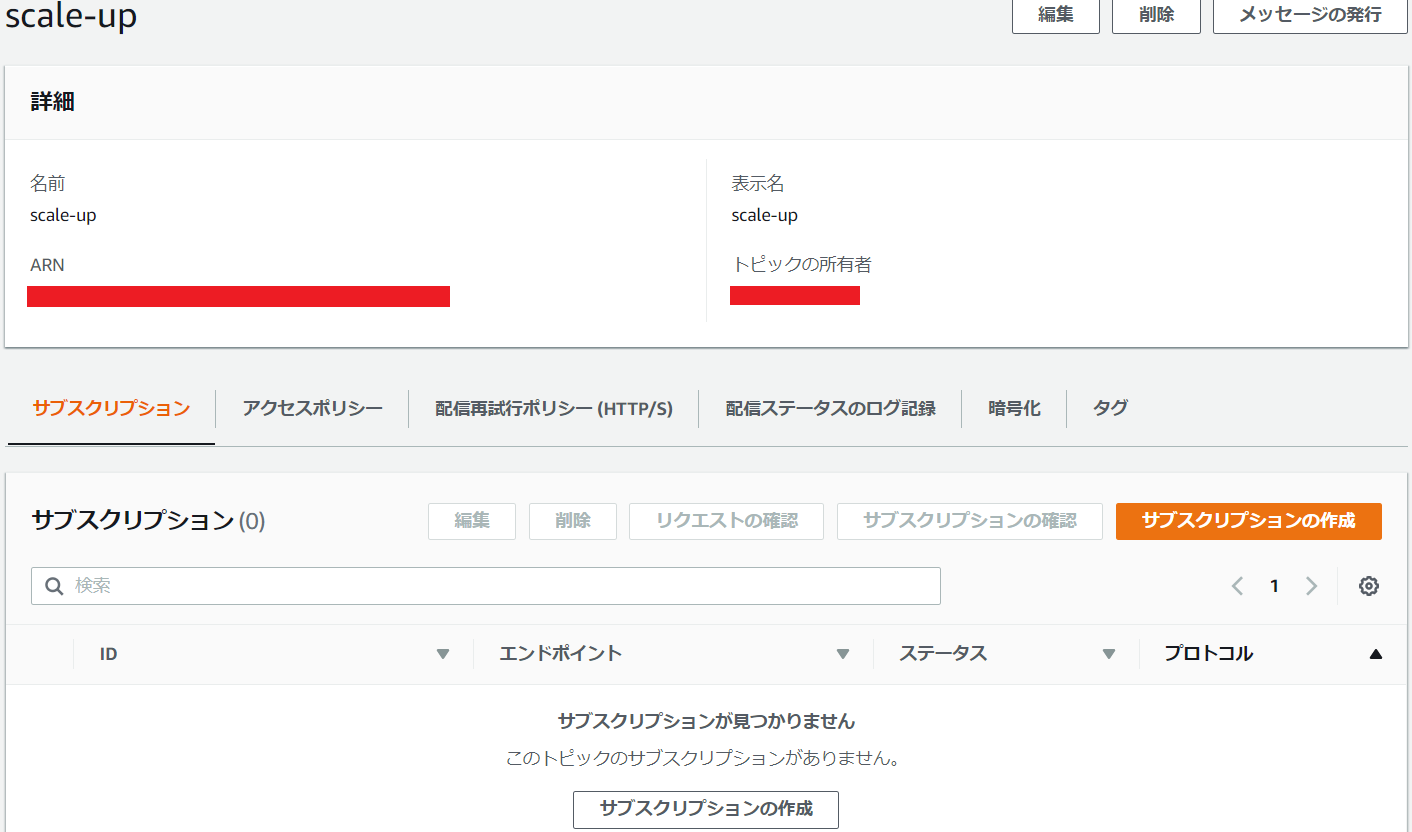Viewport: 1412px width, 832px height.
Task: Click the next page chevron arrow
Action: pyautogui.click(x=1311, y=586)
